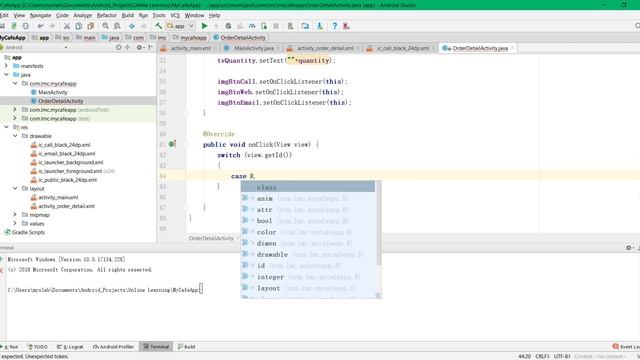Viewport: 640px width, 360px height.
Task: Start debugging with the bug icon
Action: (228, 26)
